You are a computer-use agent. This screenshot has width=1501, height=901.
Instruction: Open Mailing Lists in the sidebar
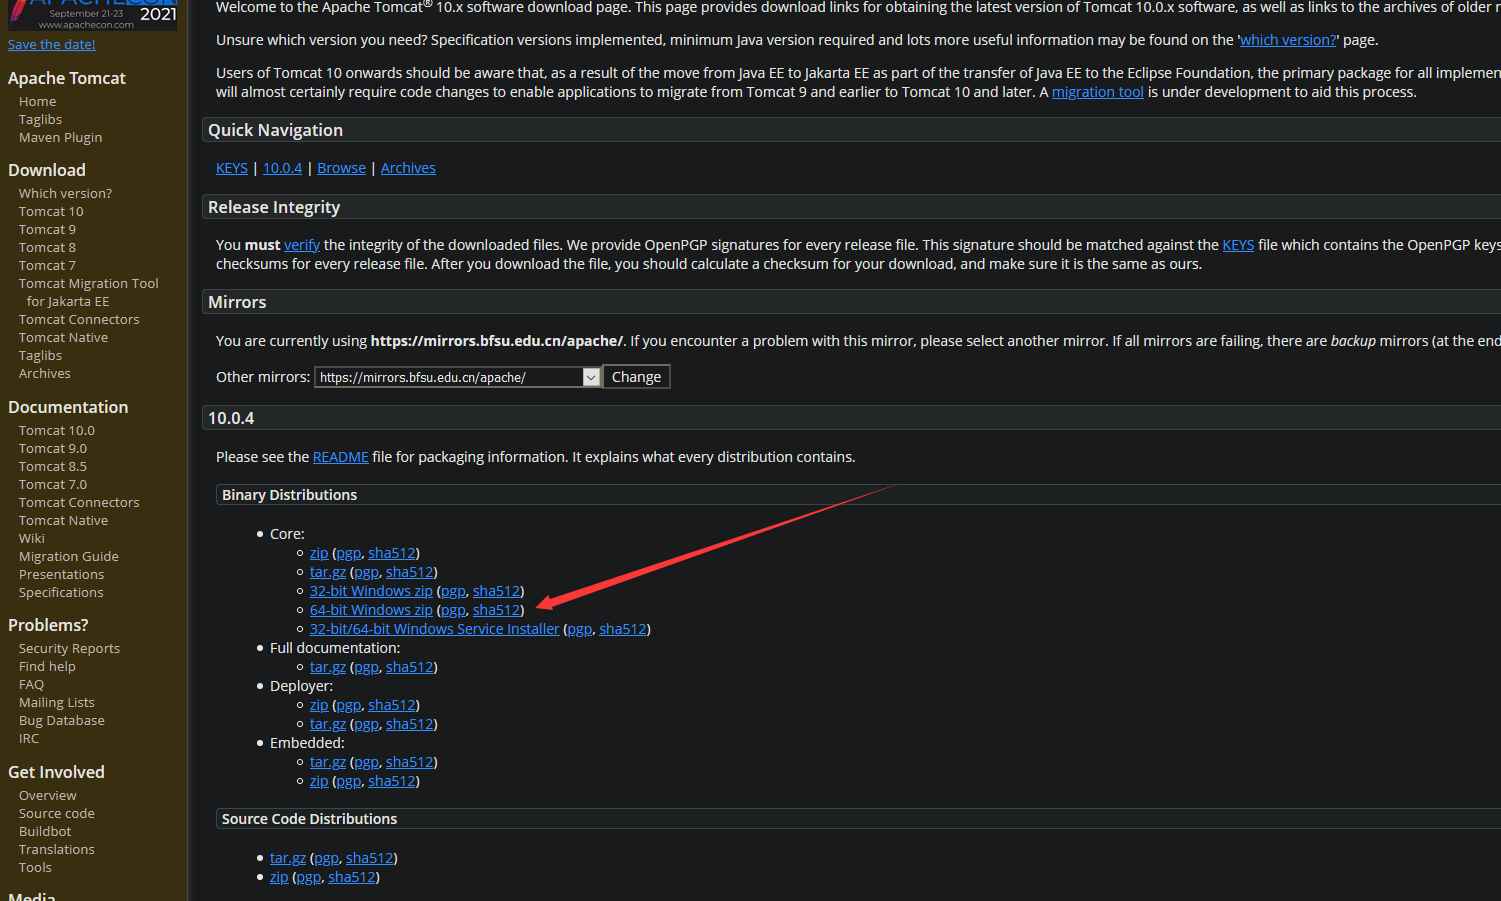click(57, 703)
